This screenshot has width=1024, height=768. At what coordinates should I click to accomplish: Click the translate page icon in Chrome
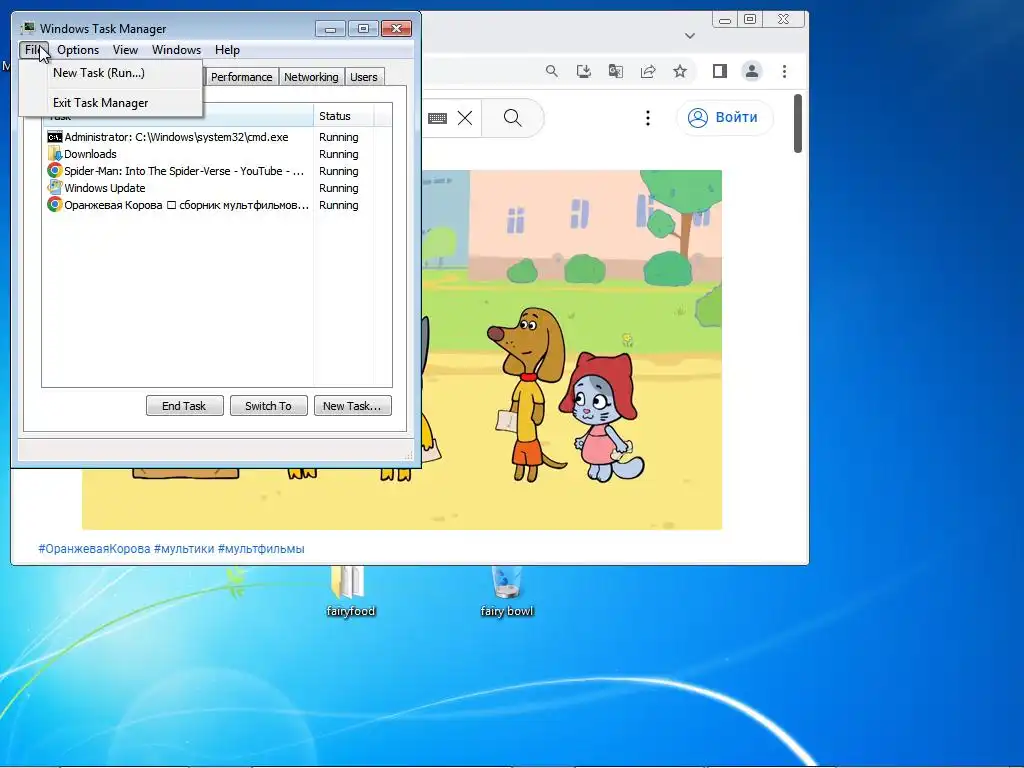click(615, 71)
